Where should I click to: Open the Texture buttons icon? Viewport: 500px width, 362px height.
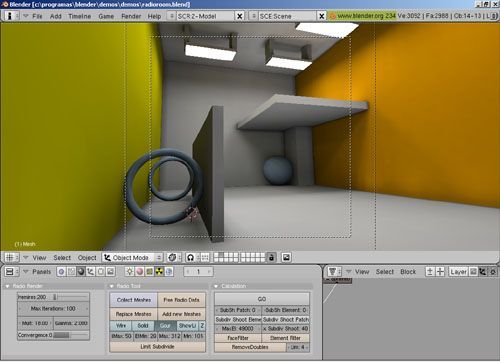pyautogui.click(x=149, y=272)
